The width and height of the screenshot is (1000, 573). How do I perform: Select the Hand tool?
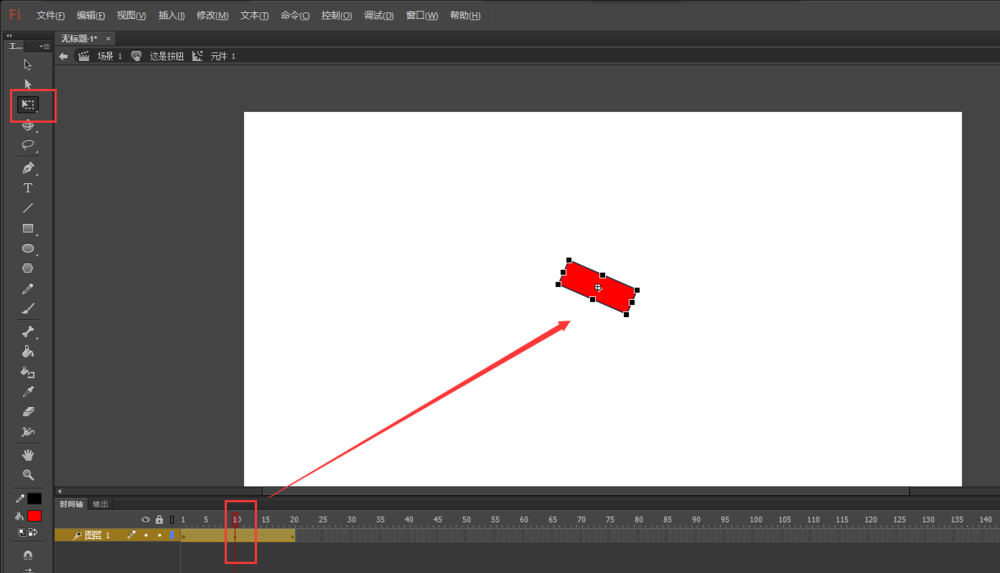click(27, 455)
